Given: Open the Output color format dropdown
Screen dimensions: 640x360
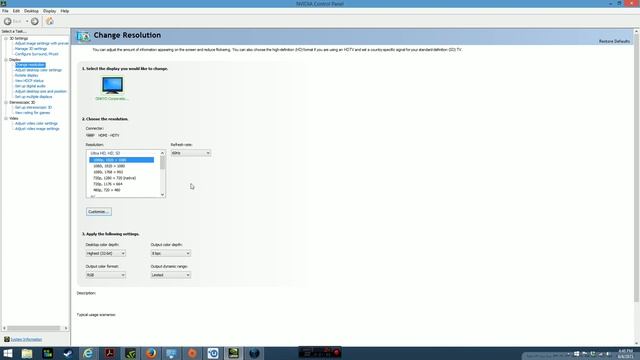Looking at the screenshot, I should [105, 275].
